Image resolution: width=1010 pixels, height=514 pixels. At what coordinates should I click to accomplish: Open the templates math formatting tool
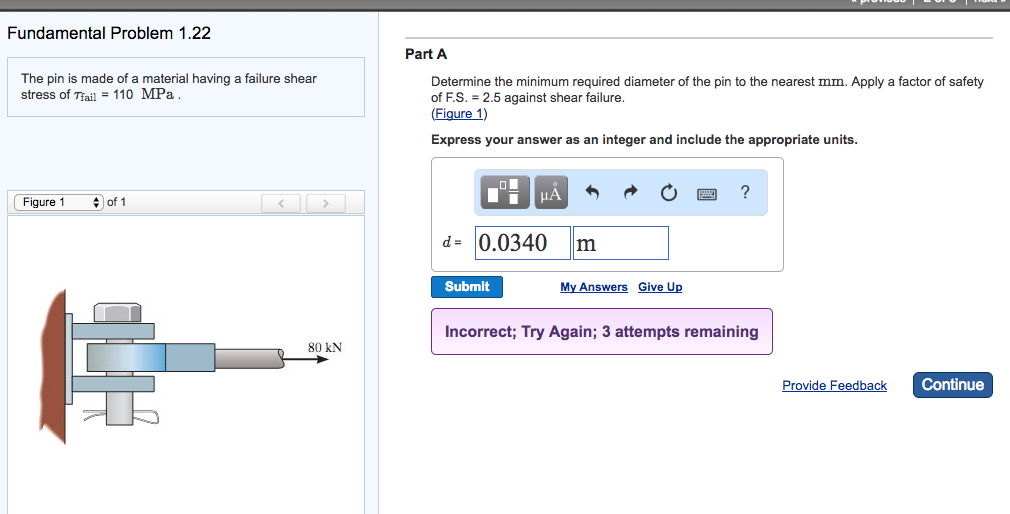[505, 192]
